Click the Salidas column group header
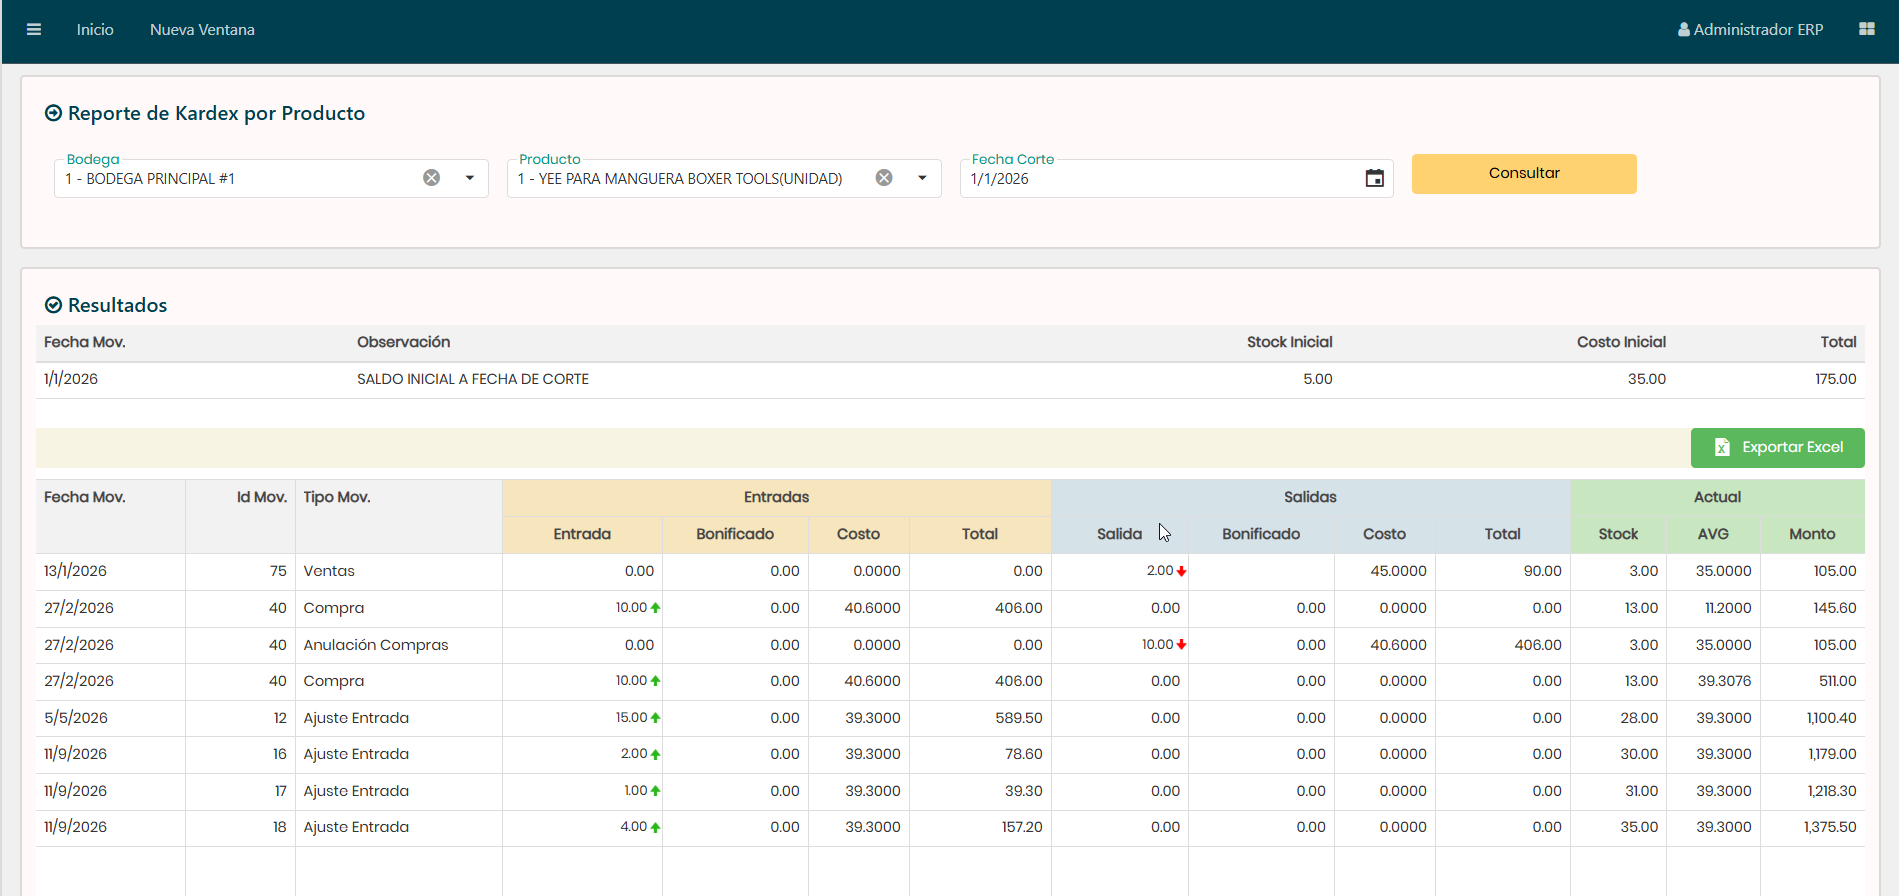Image resolution: width=1899 pixels, height=896 pixels. tap(1310, 497)
